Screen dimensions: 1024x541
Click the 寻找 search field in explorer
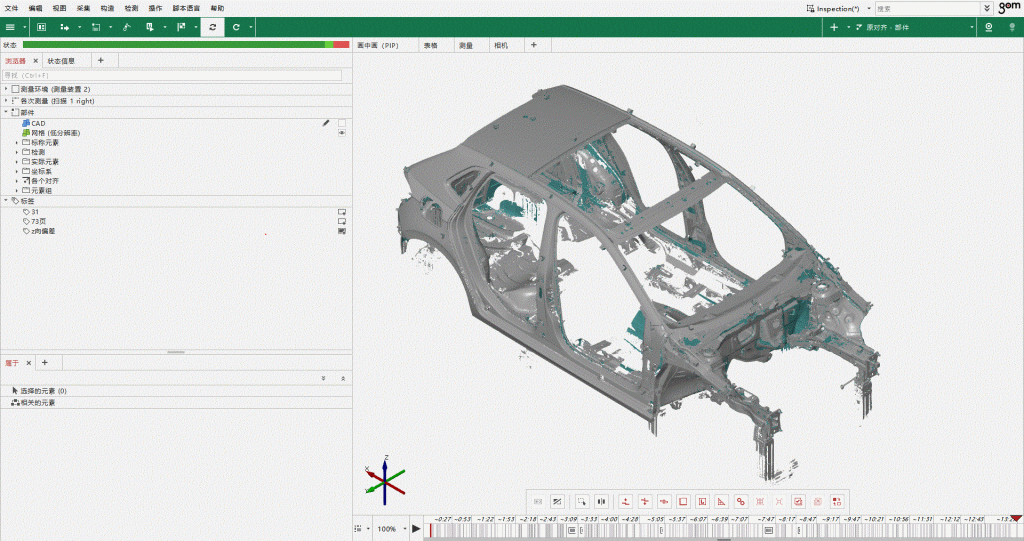coord(171,75)
